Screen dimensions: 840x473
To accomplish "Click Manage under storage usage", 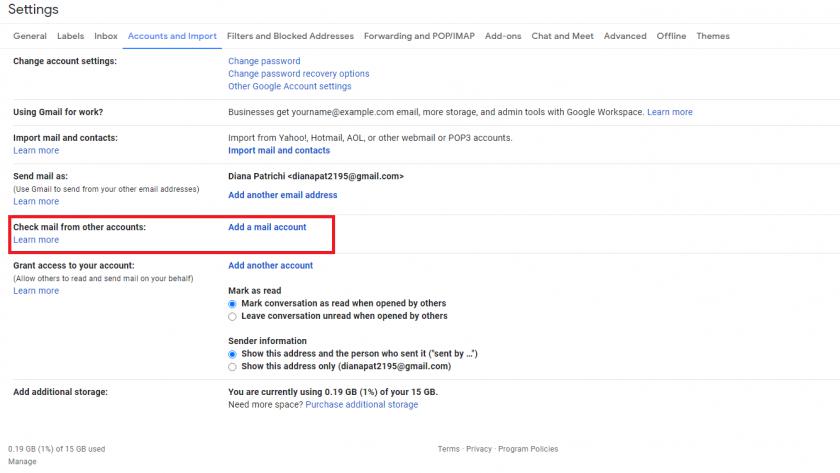I will pyautogui.click(x=22, y=462).
